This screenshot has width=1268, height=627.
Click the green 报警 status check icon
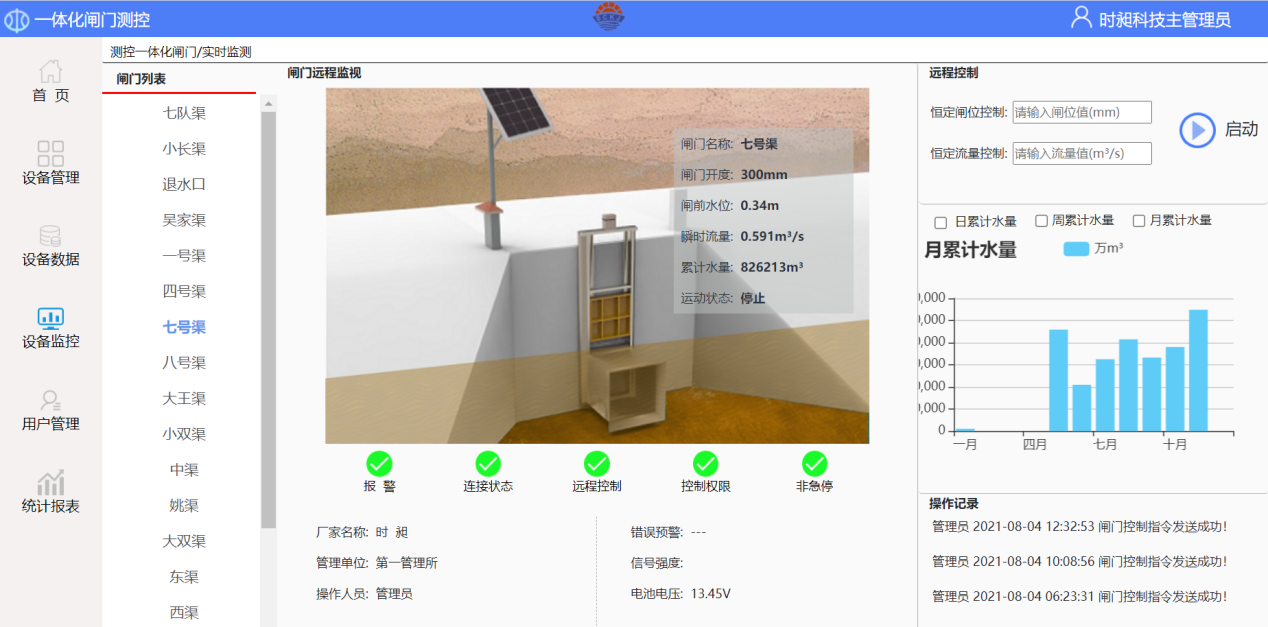tap(379, 463)
